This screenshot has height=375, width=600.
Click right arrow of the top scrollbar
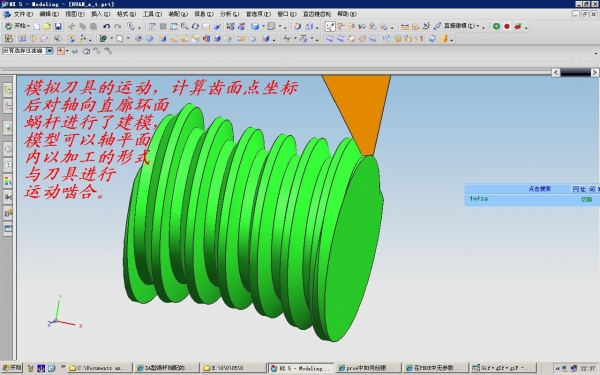[595, 72]
